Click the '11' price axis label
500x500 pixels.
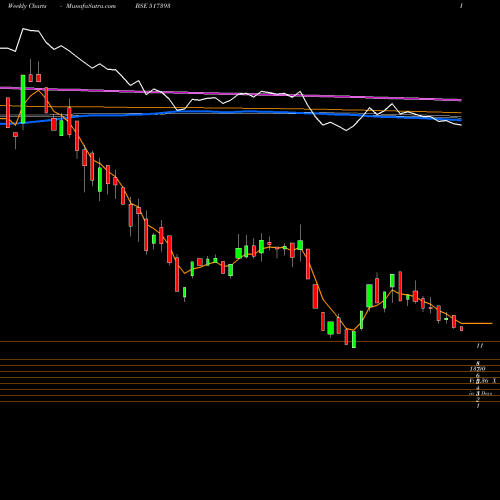(x=480, y=346)
